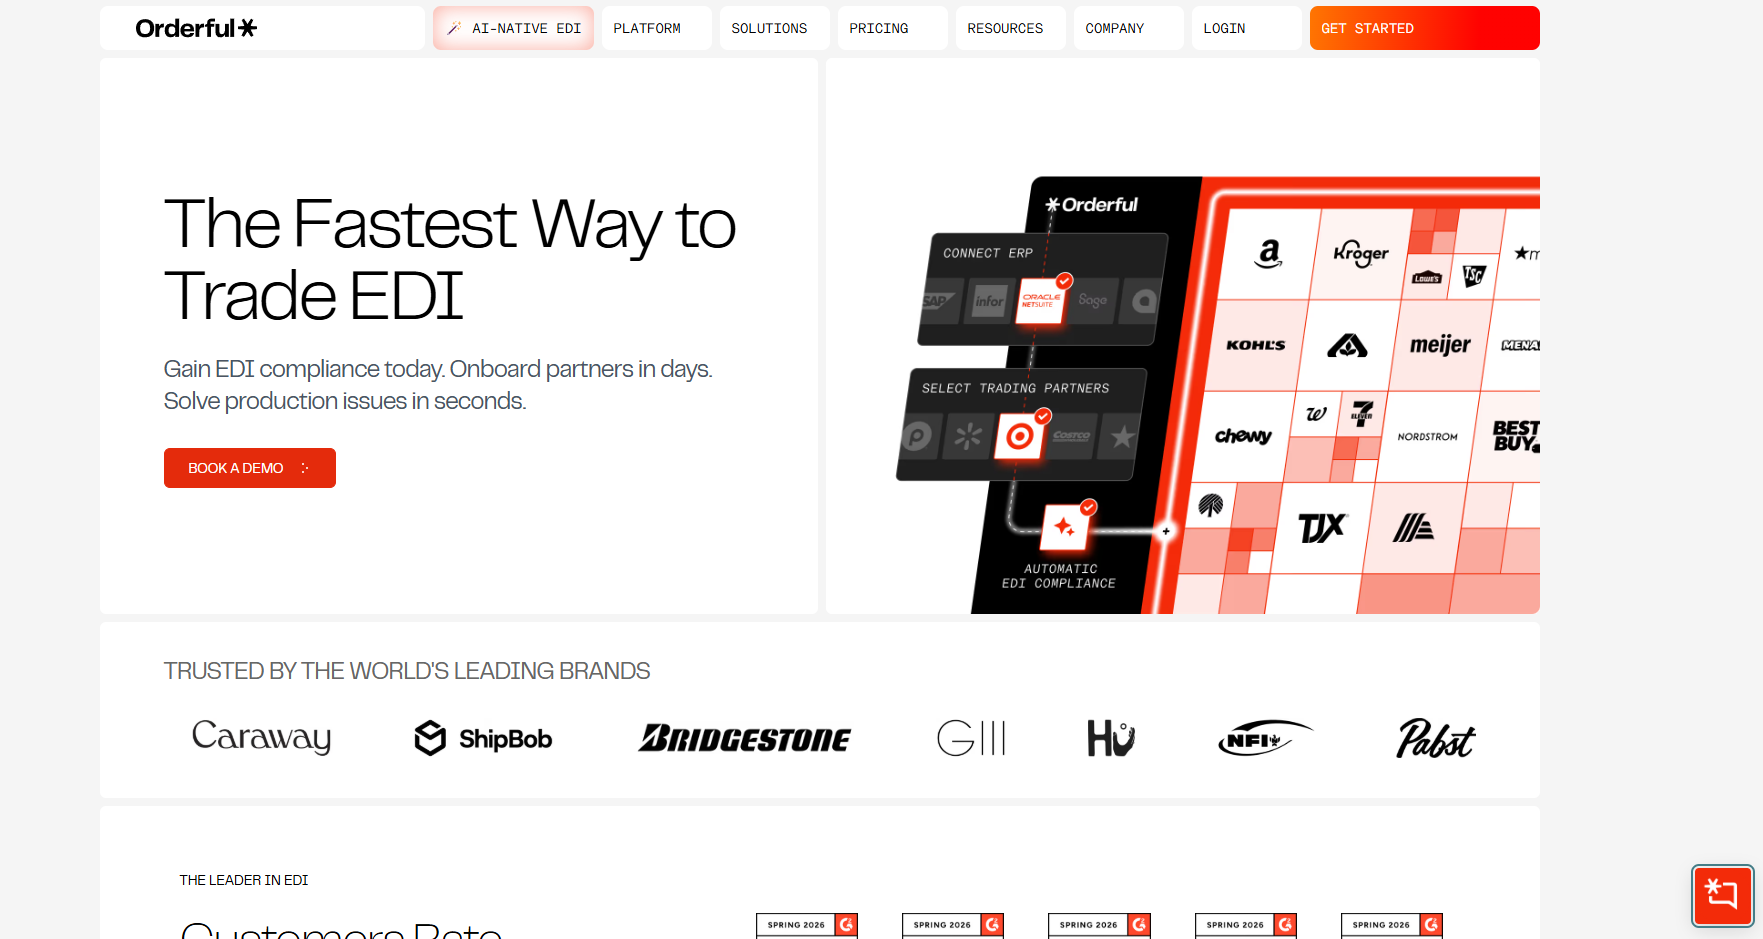Click the Bridgestone brand logo
The height and width of the screenshot is (939, 1763).
pos(745,738)
